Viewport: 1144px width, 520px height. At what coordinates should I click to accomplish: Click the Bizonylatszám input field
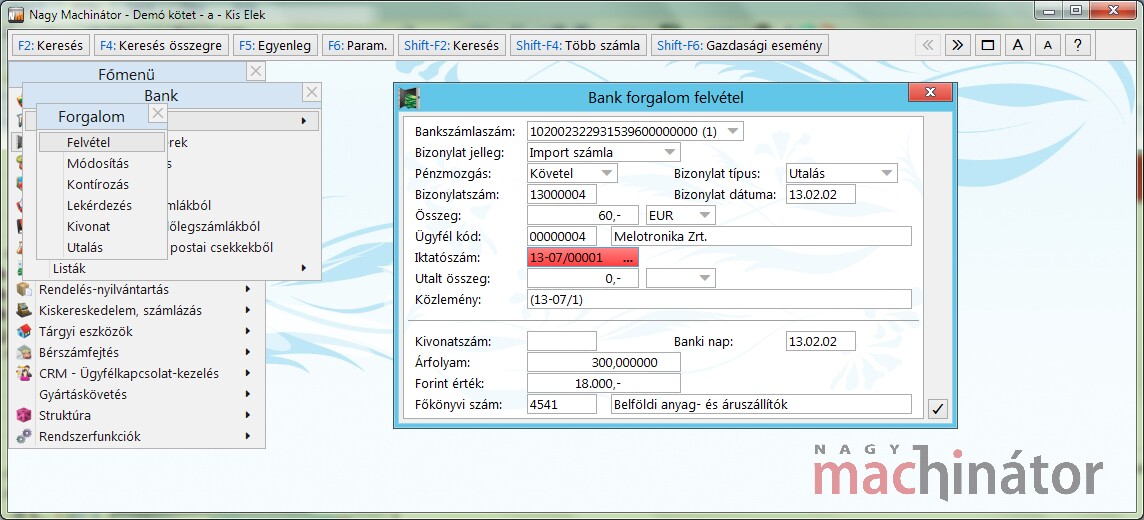pos(561,194)
